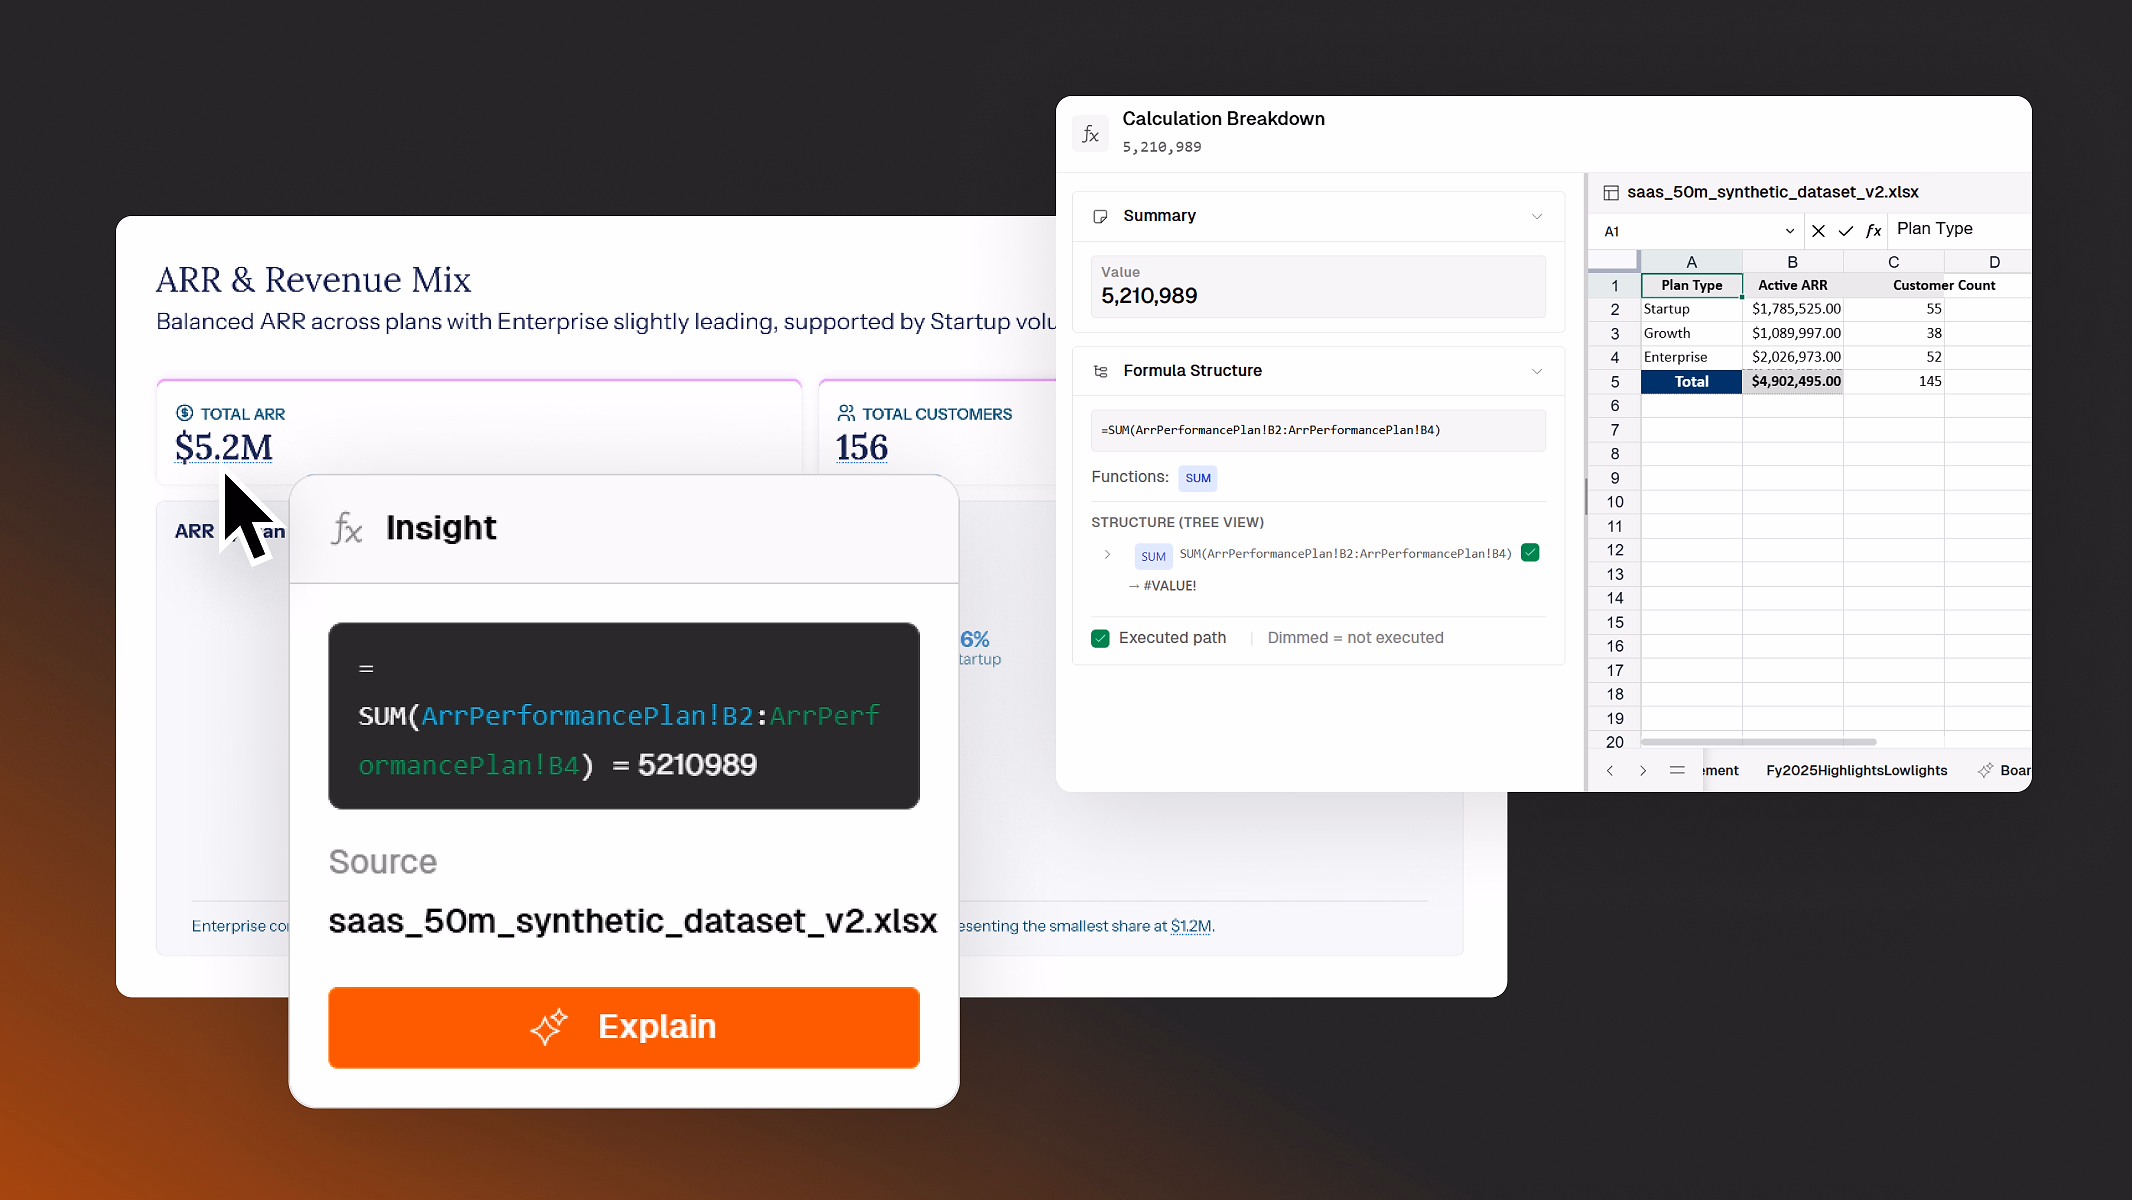Click the saas_50m_synthetic_dataset_v2.xlsx title above the sheet
This screenshot has width=2132, height=1200.
pos(1772,192)
